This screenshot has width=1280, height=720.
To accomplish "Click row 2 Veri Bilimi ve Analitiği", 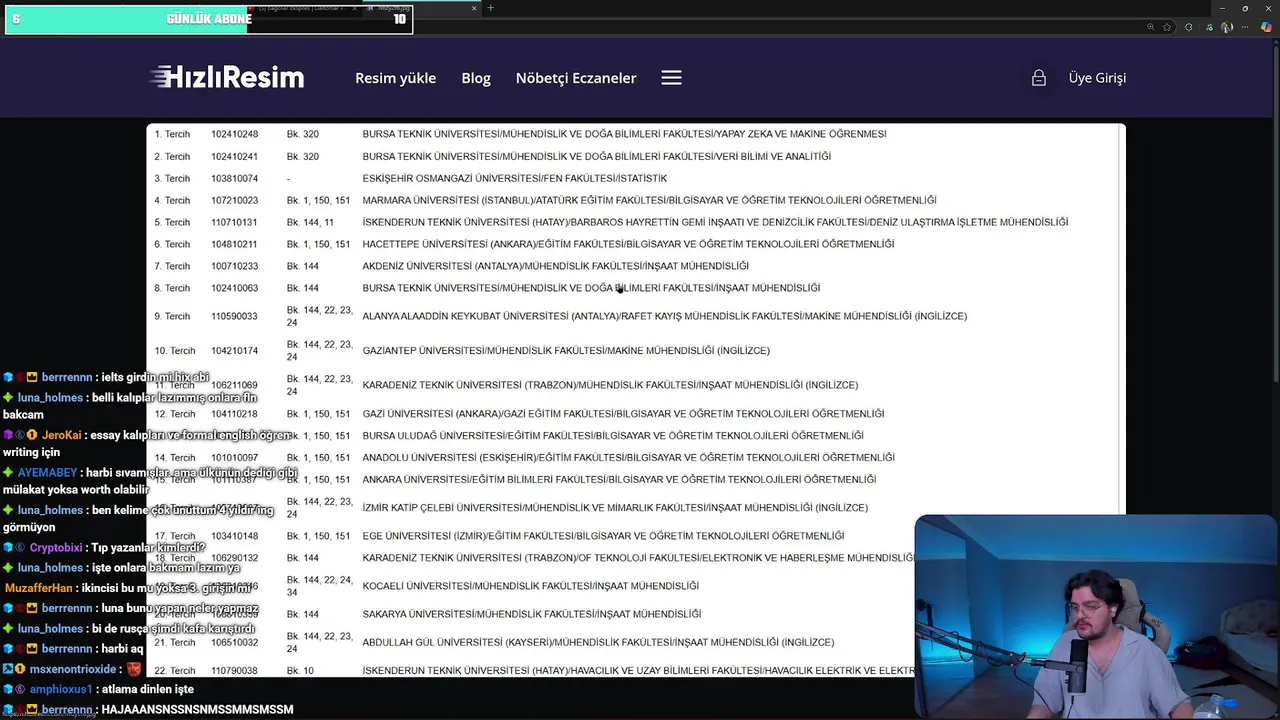I will 596,156.
